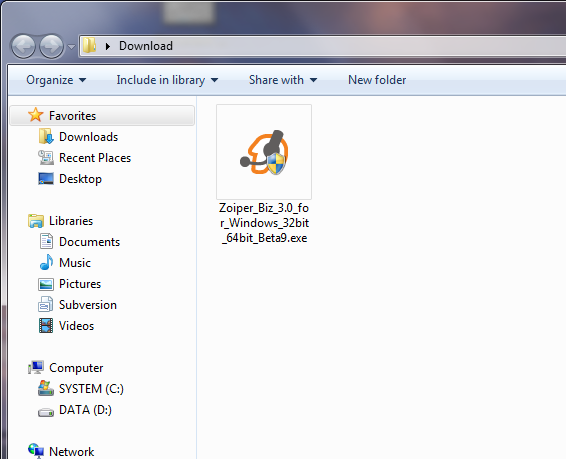566x459 pixels.
Task: Open the Subversion library
Action: click(88, 305)
